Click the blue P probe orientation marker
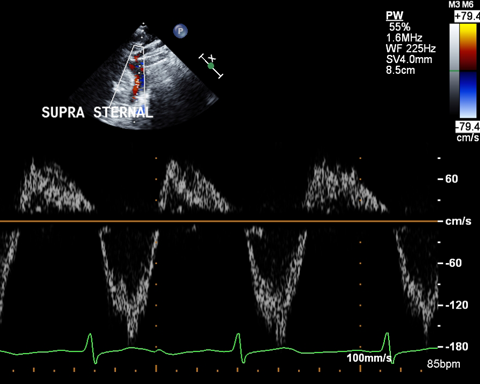 (x=180, y=31)
